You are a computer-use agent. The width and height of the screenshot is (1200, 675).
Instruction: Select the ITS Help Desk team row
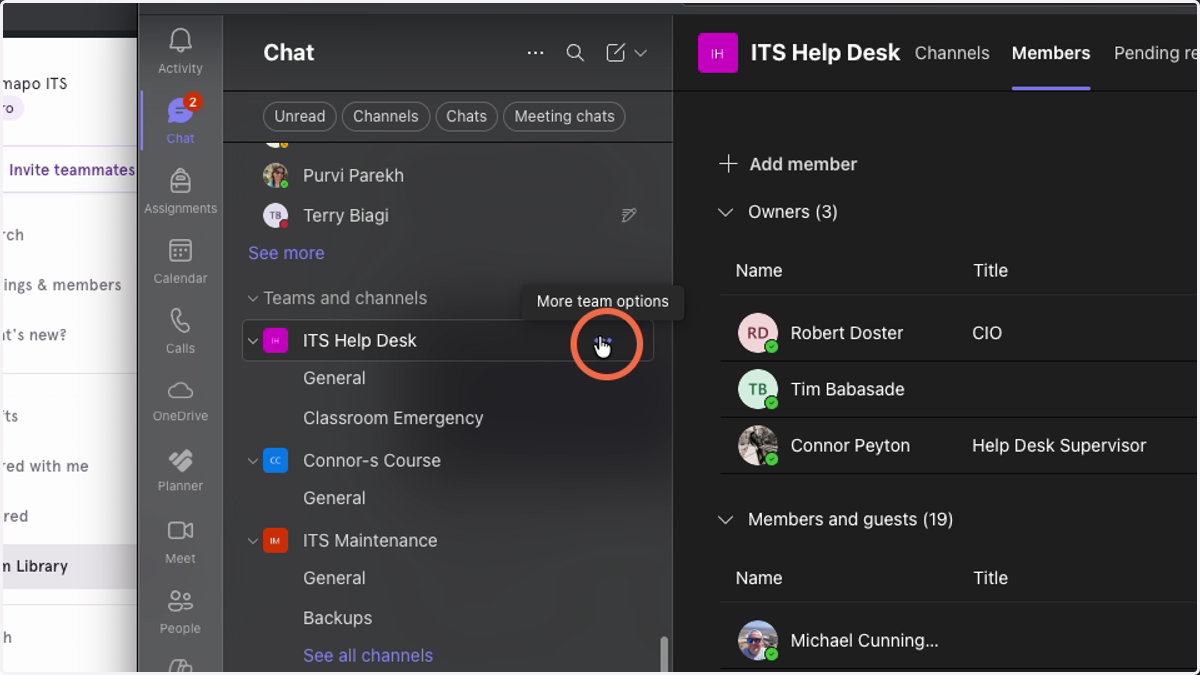pyautogui.click(x=448, y=341)
